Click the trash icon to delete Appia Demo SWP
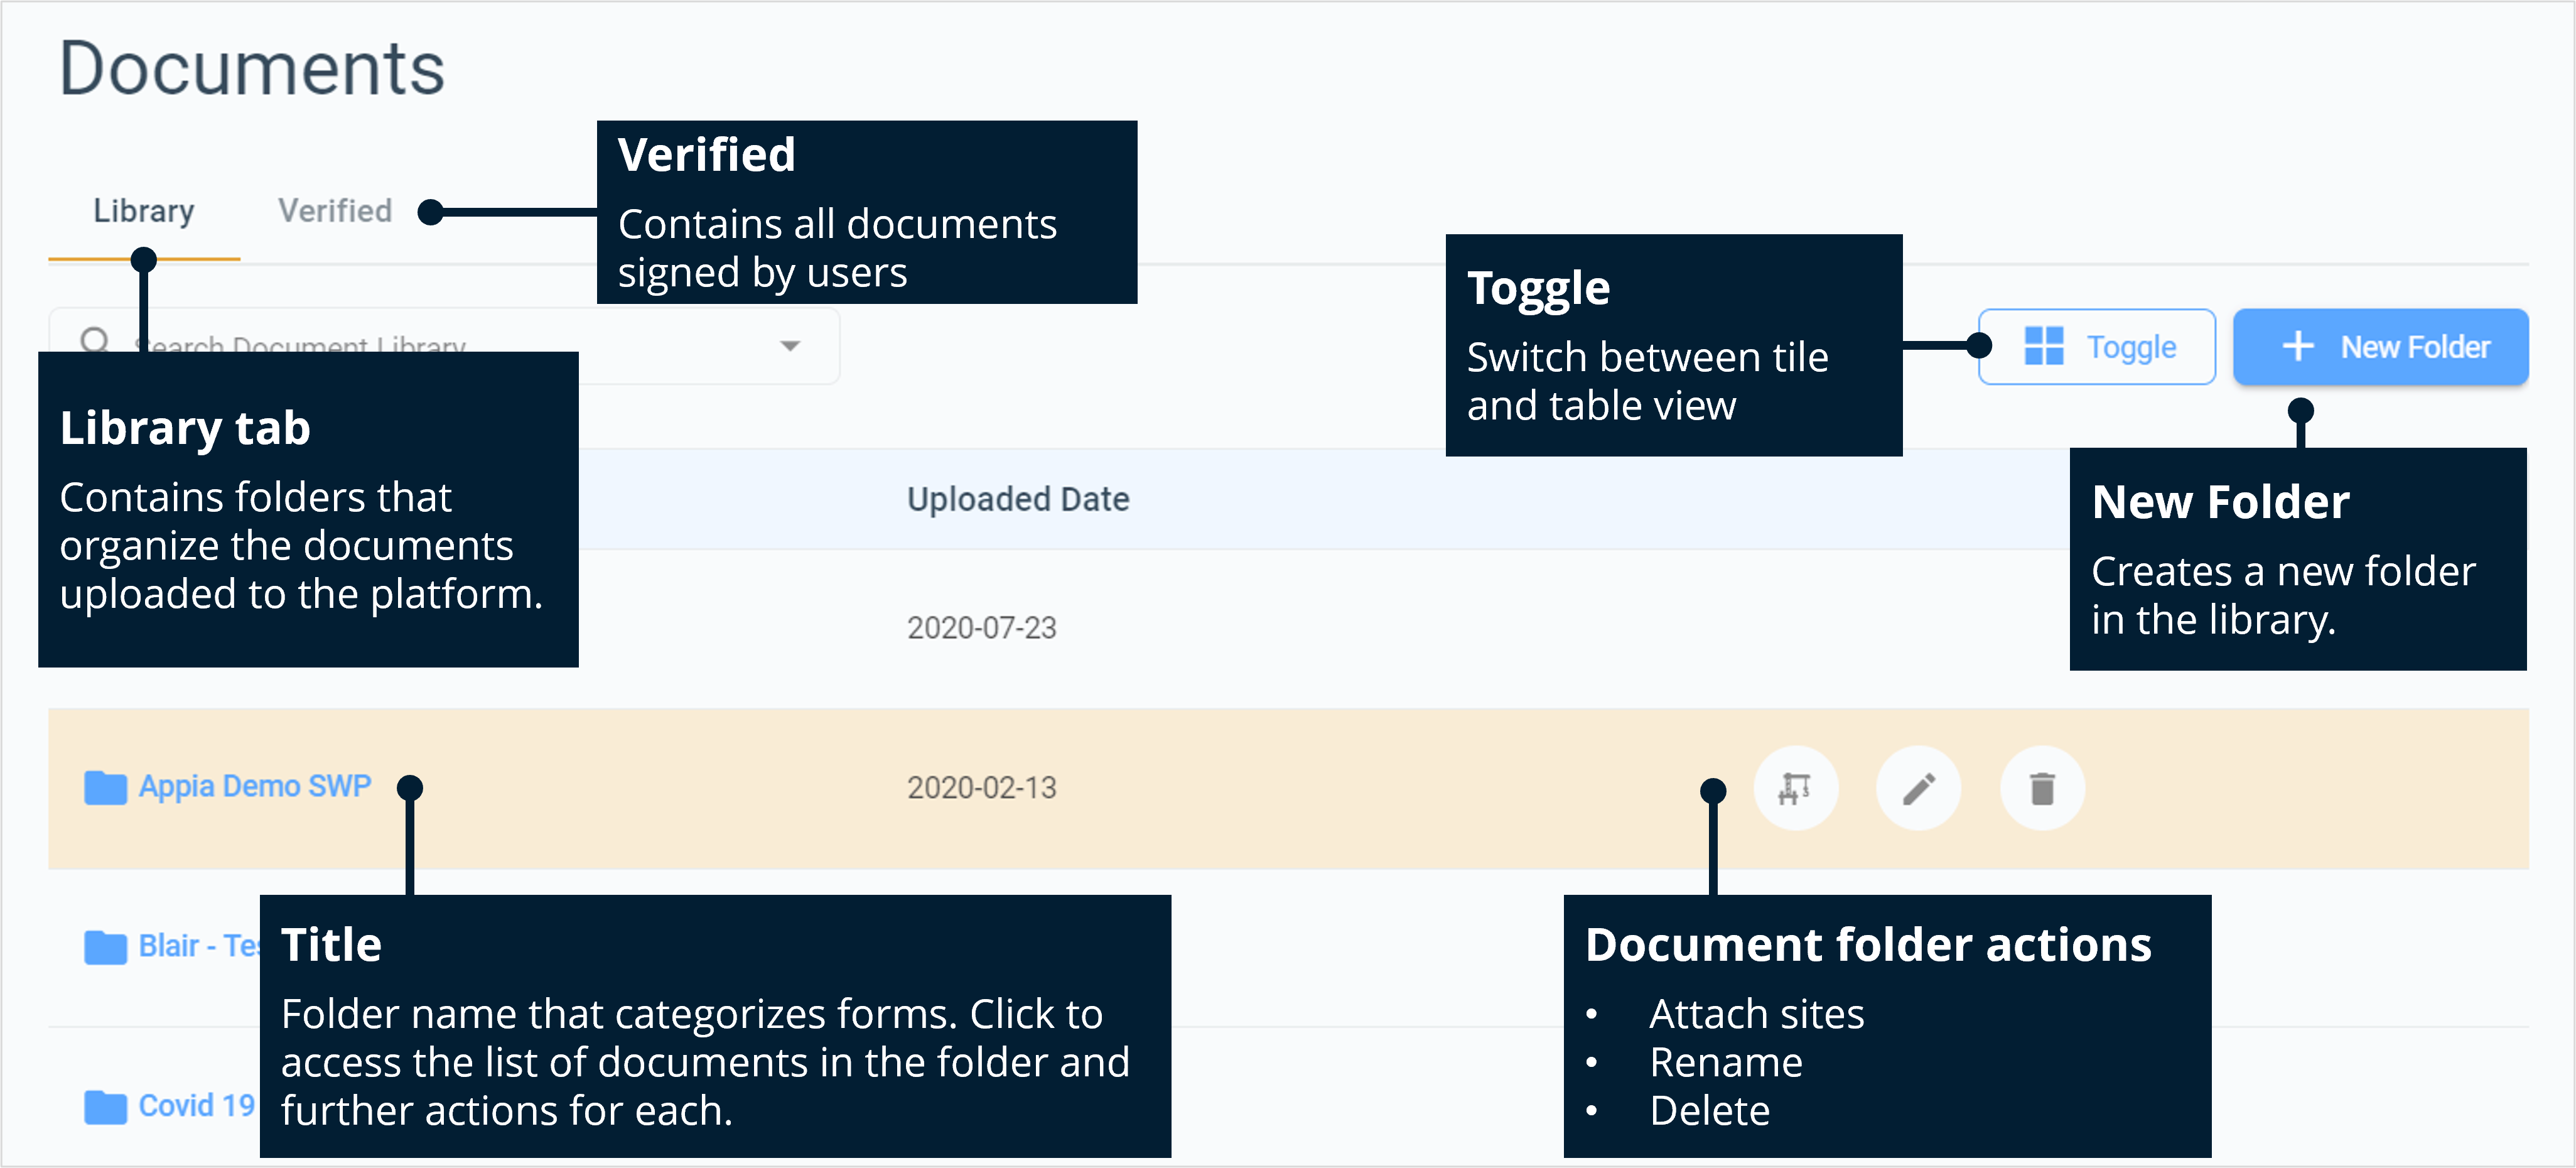Image resolution: width=2576 pixels, height=1168 pixels. [x=2042, y=788]
